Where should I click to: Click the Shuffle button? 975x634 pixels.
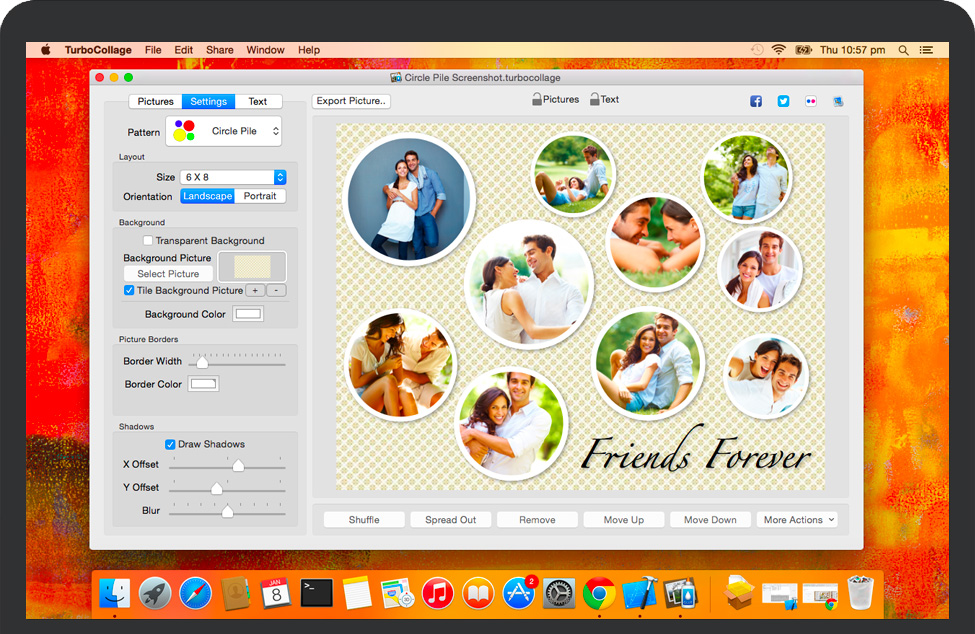tap(364, 520)
